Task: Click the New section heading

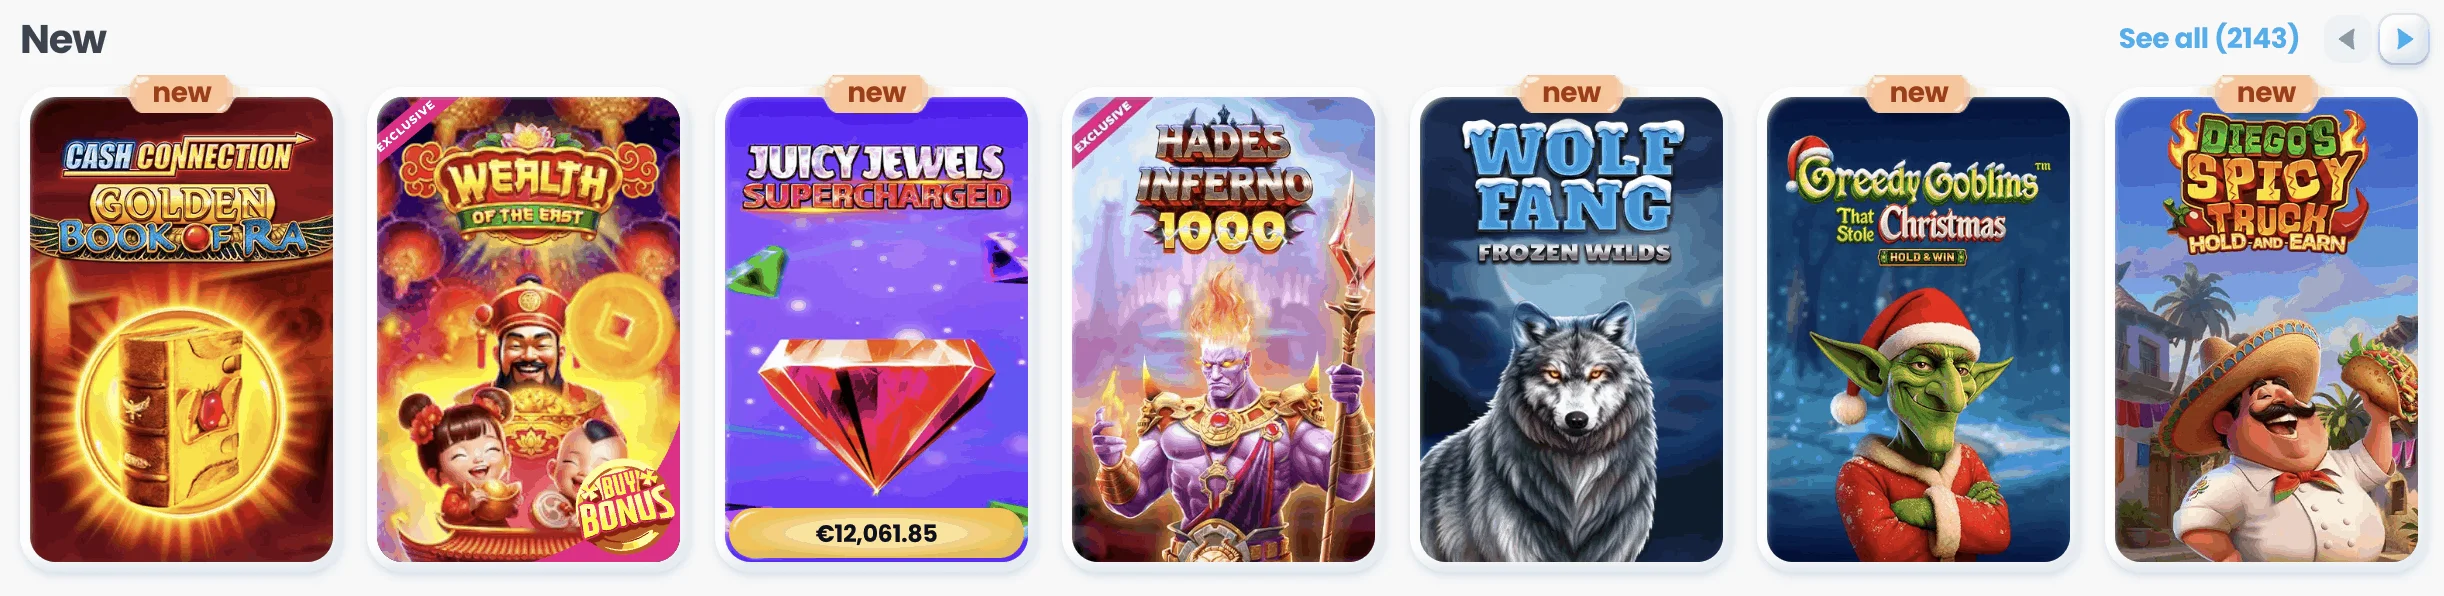Action: [63, 40]
